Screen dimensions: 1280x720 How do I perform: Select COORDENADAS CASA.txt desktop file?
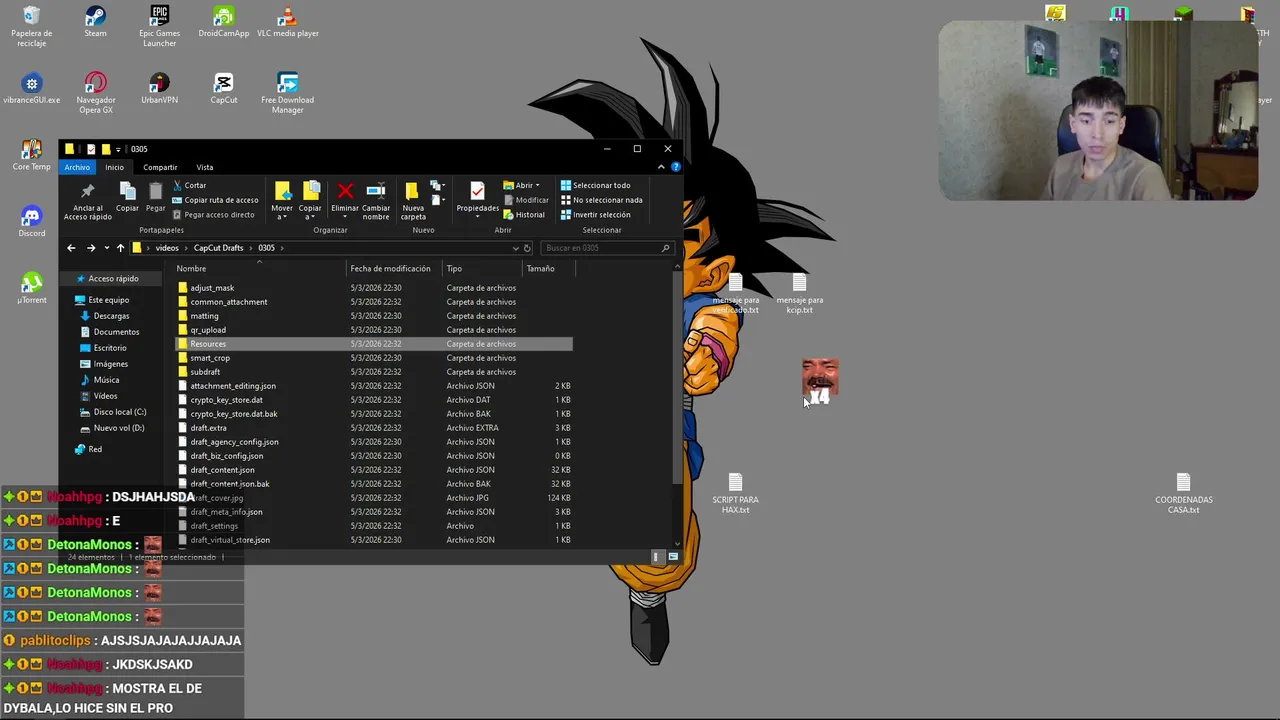pyautogui.click(x=1184, y=494)
